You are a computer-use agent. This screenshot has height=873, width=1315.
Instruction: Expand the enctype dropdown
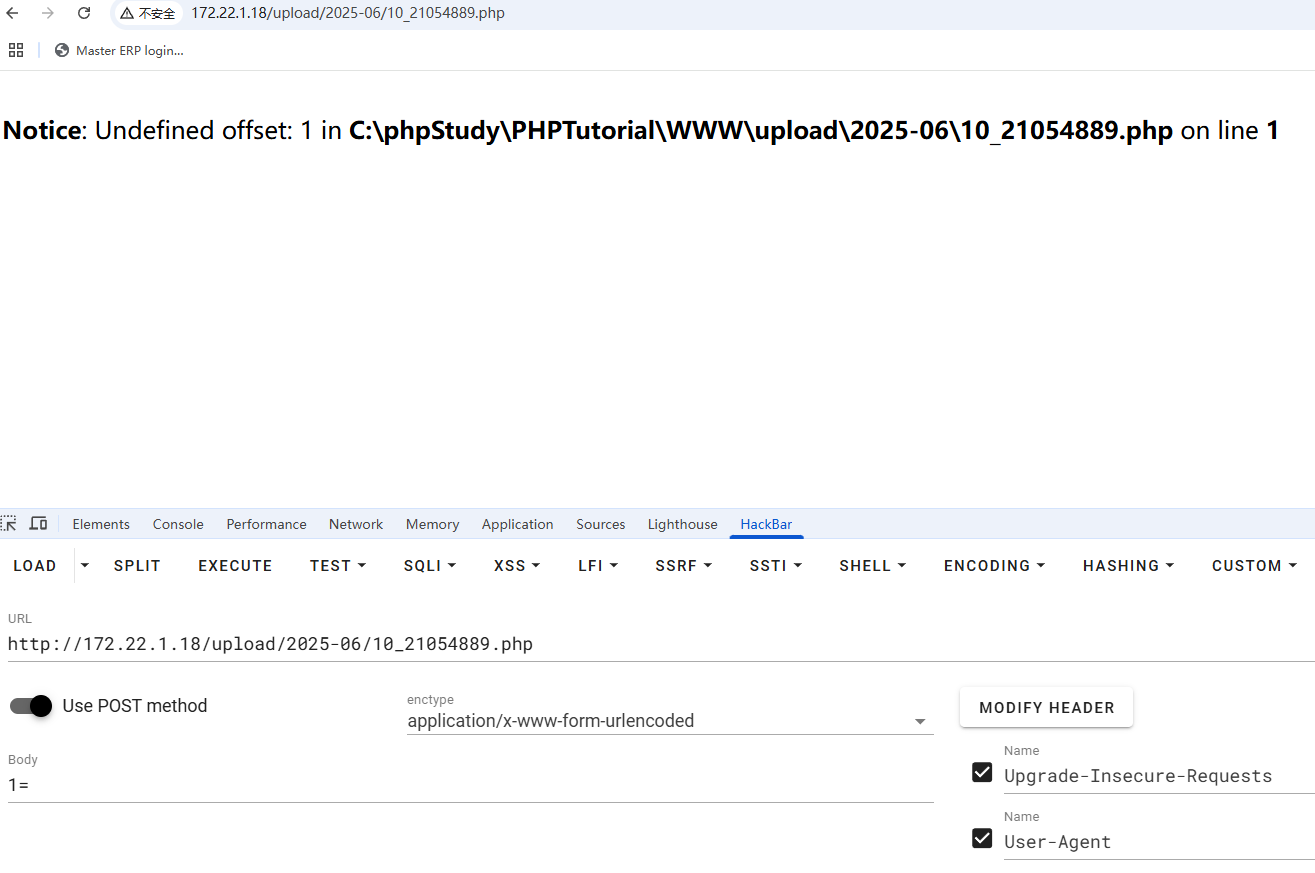tap(920, 722)
